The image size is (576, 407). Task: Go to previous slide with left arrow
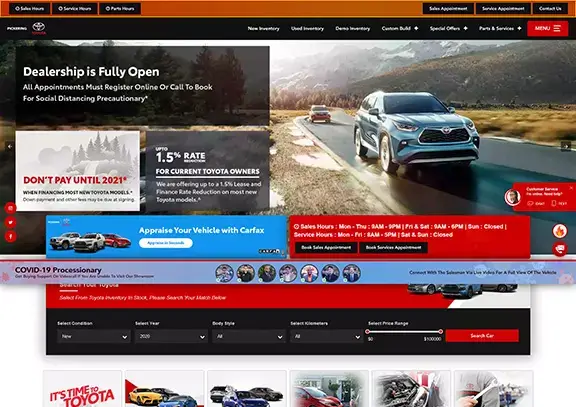[10, 146]
